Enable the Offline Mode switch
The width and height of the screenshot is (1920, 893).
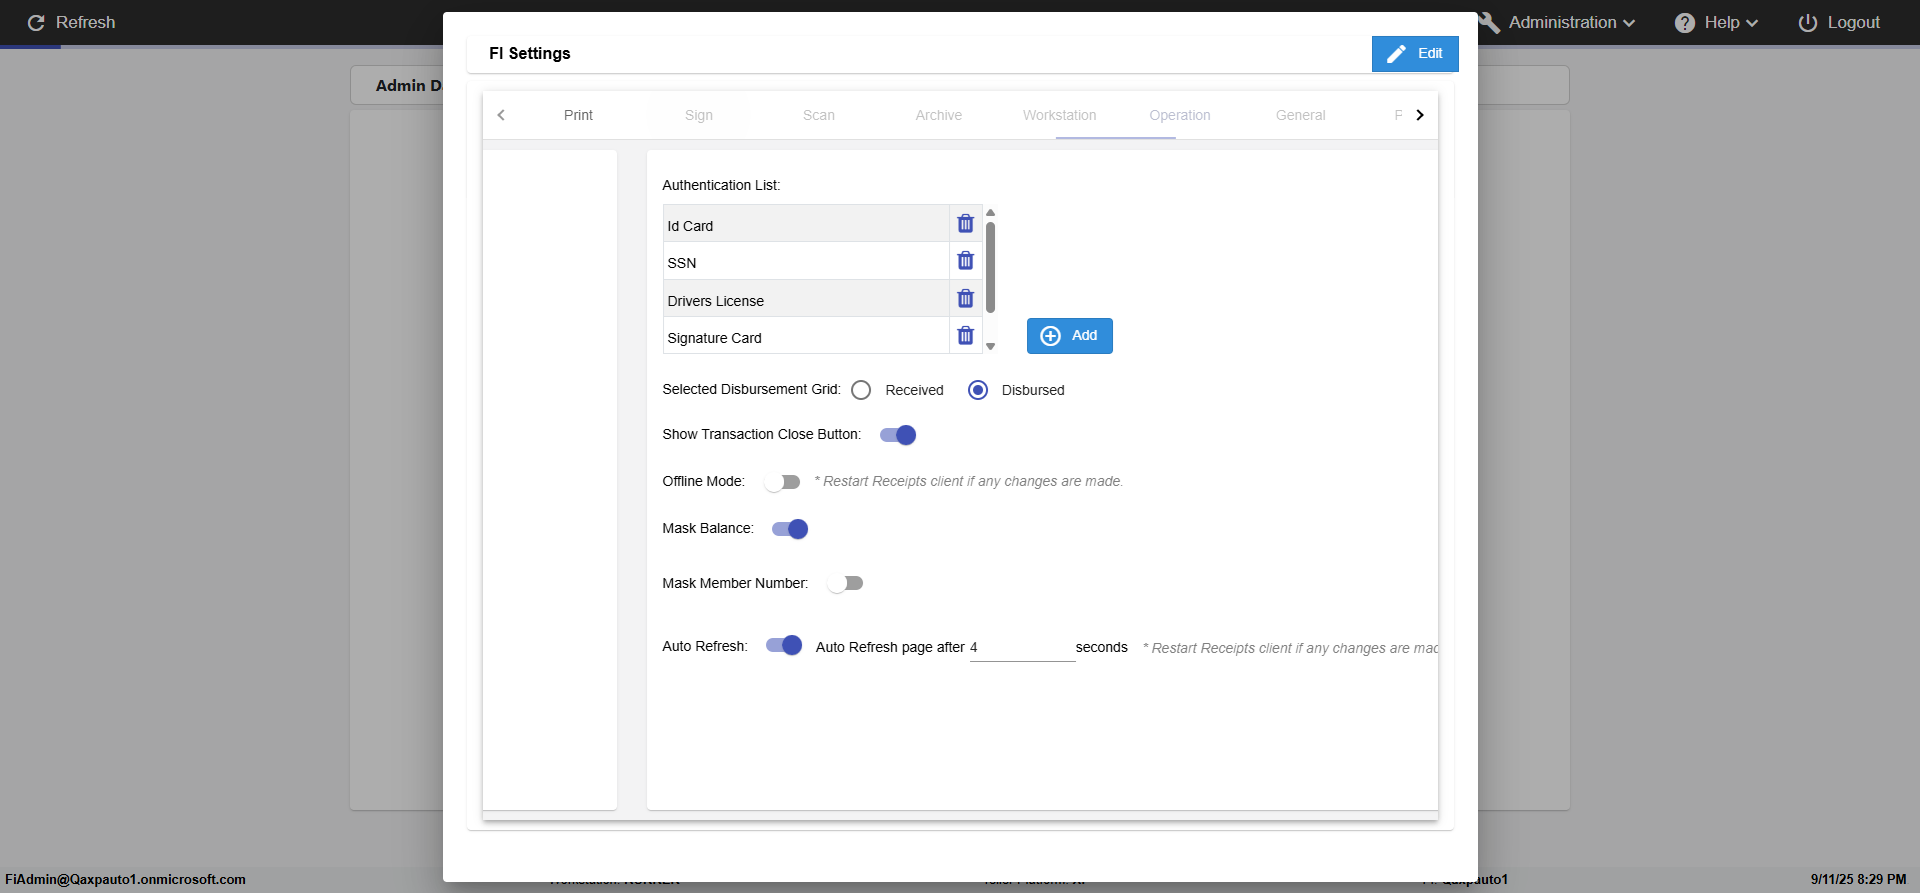point(782,482)
